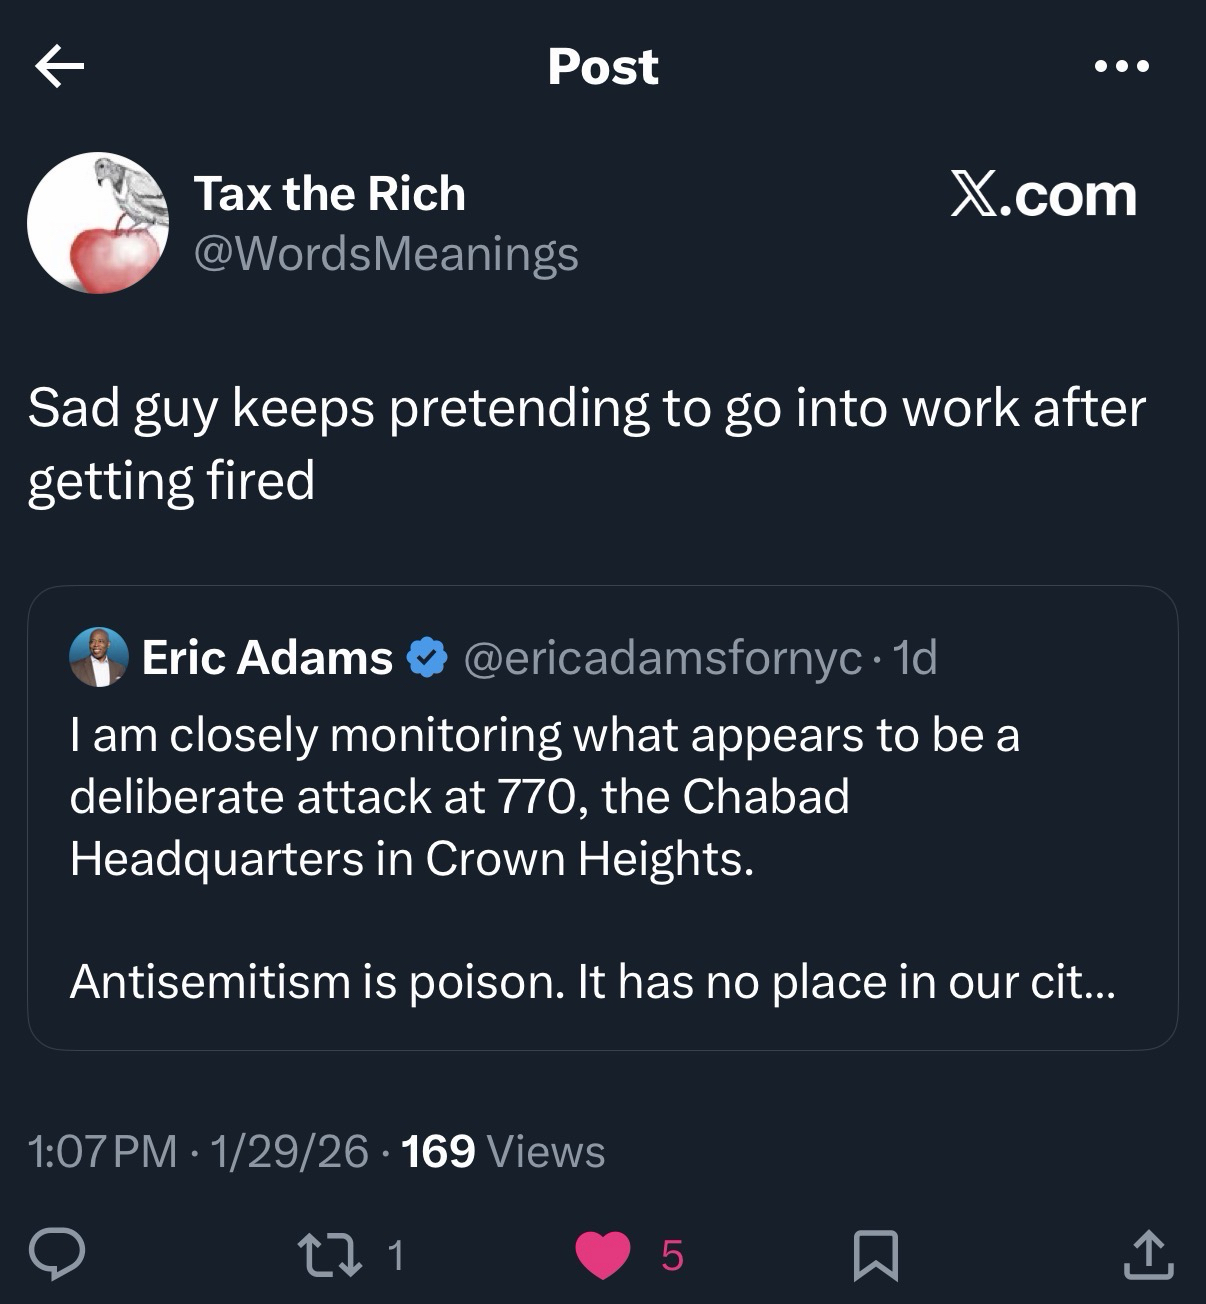Click the Eric Adams name in quote
Screen dimensions: 1206x1304
(267, 657)
